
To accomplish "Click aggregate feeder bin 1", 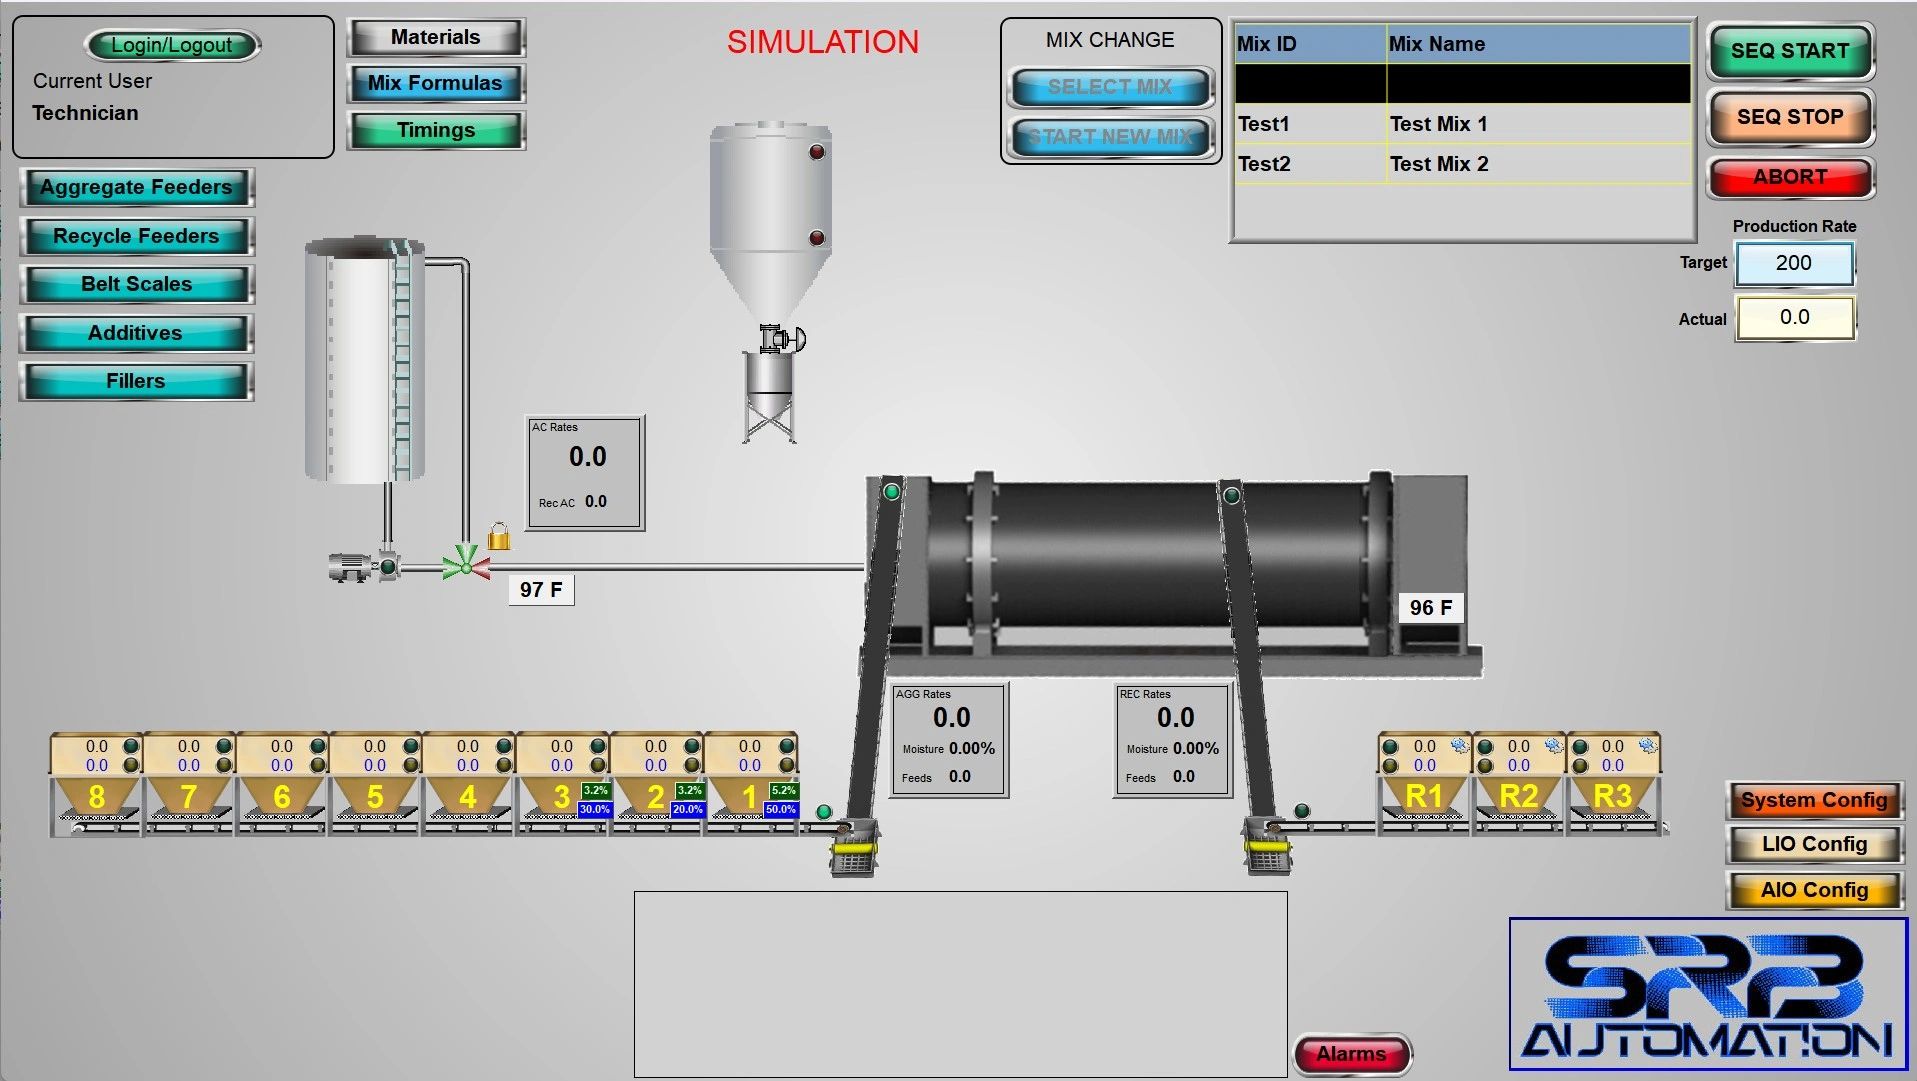I will (750, 796).
